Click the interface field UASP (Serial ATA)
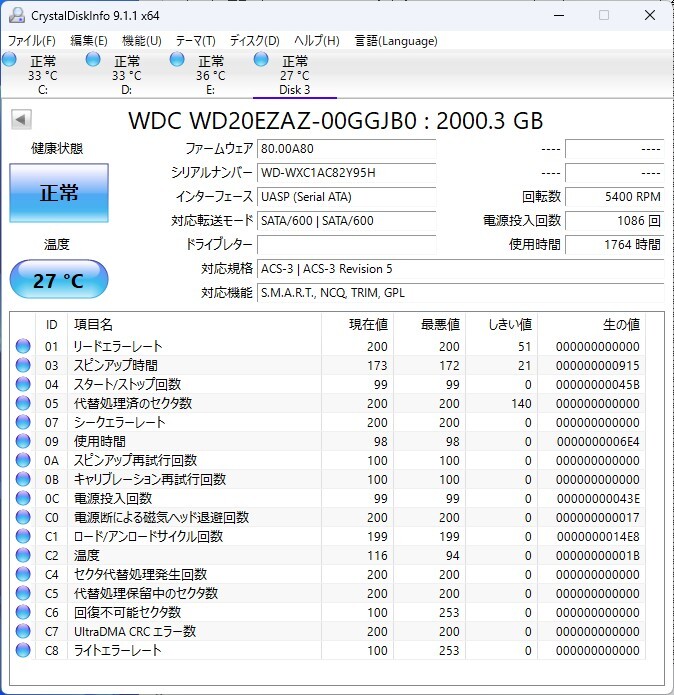The height and width of the screenshot is (695, 674). point(347,196)
